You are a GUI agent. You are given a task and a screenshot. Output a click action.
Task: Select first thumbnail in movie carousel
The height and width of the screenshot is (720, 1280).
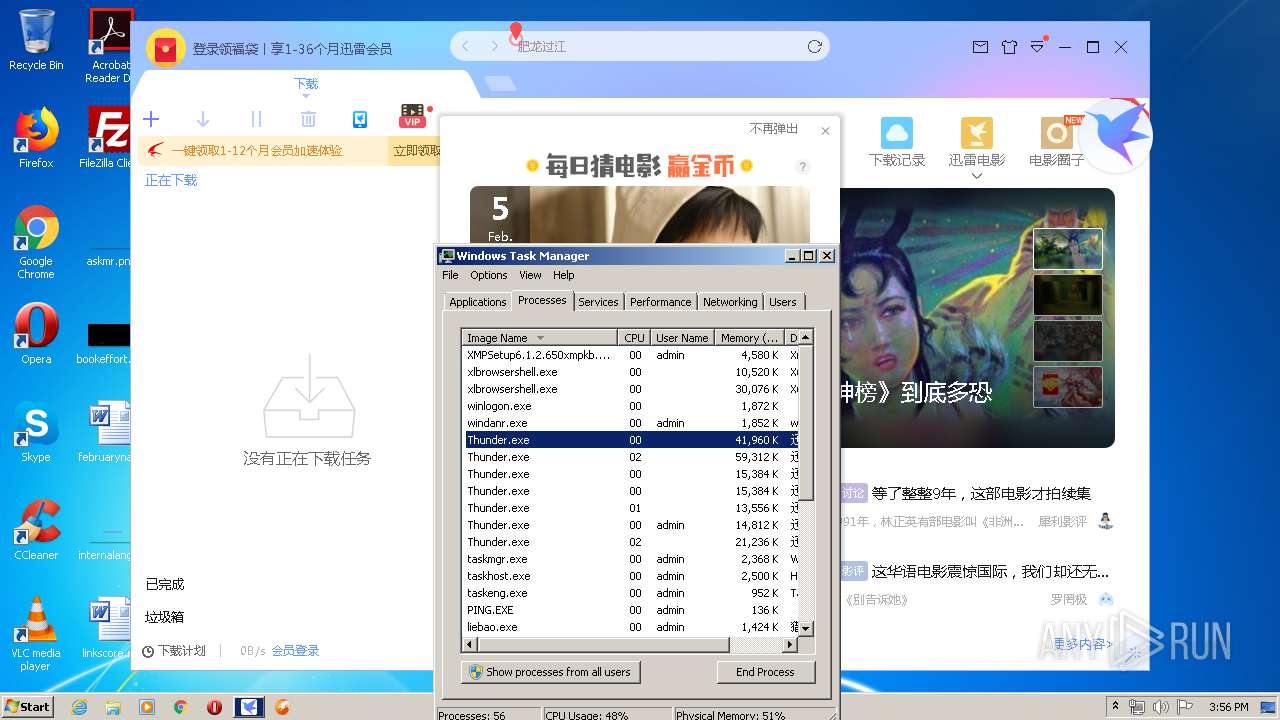pyautogui.click(x=1068, y=250)
